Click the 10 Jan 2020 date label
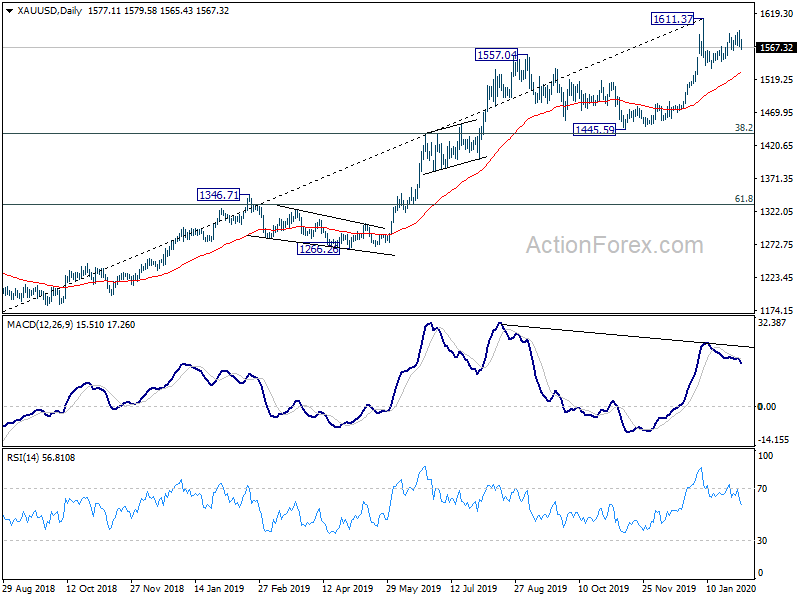Viewport: 800px width, 600px height. pos(731,588)
